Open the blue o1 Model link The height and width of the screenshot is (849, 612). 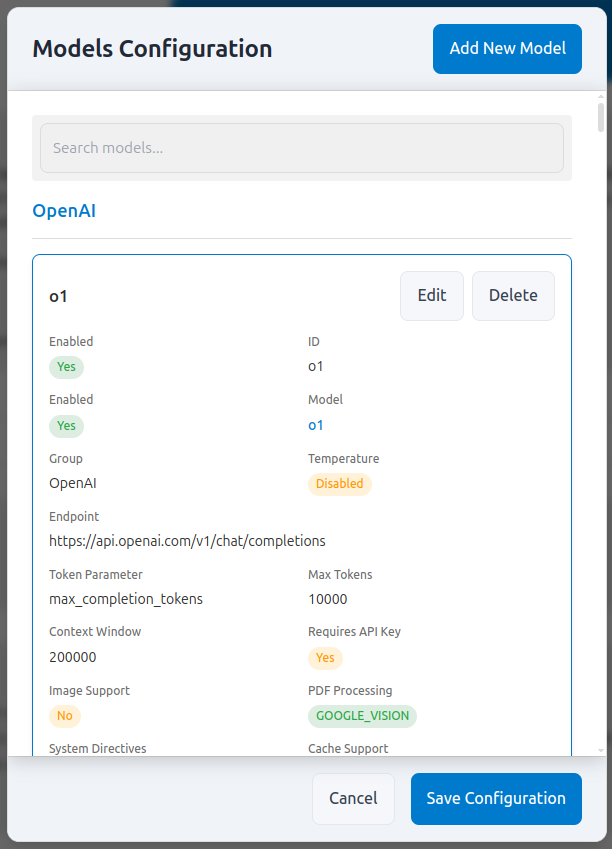315,426
